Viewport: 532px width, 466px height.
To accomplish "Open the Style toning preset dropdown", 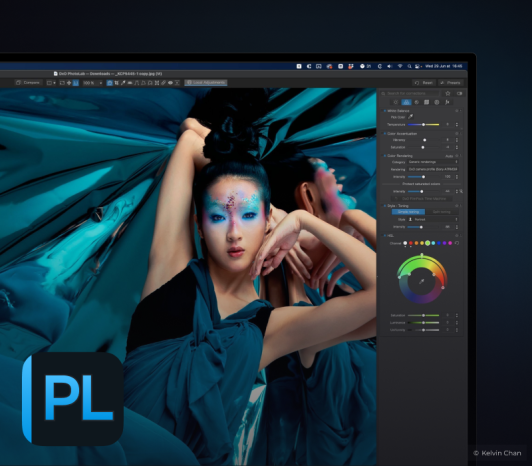I will [433, 220].
